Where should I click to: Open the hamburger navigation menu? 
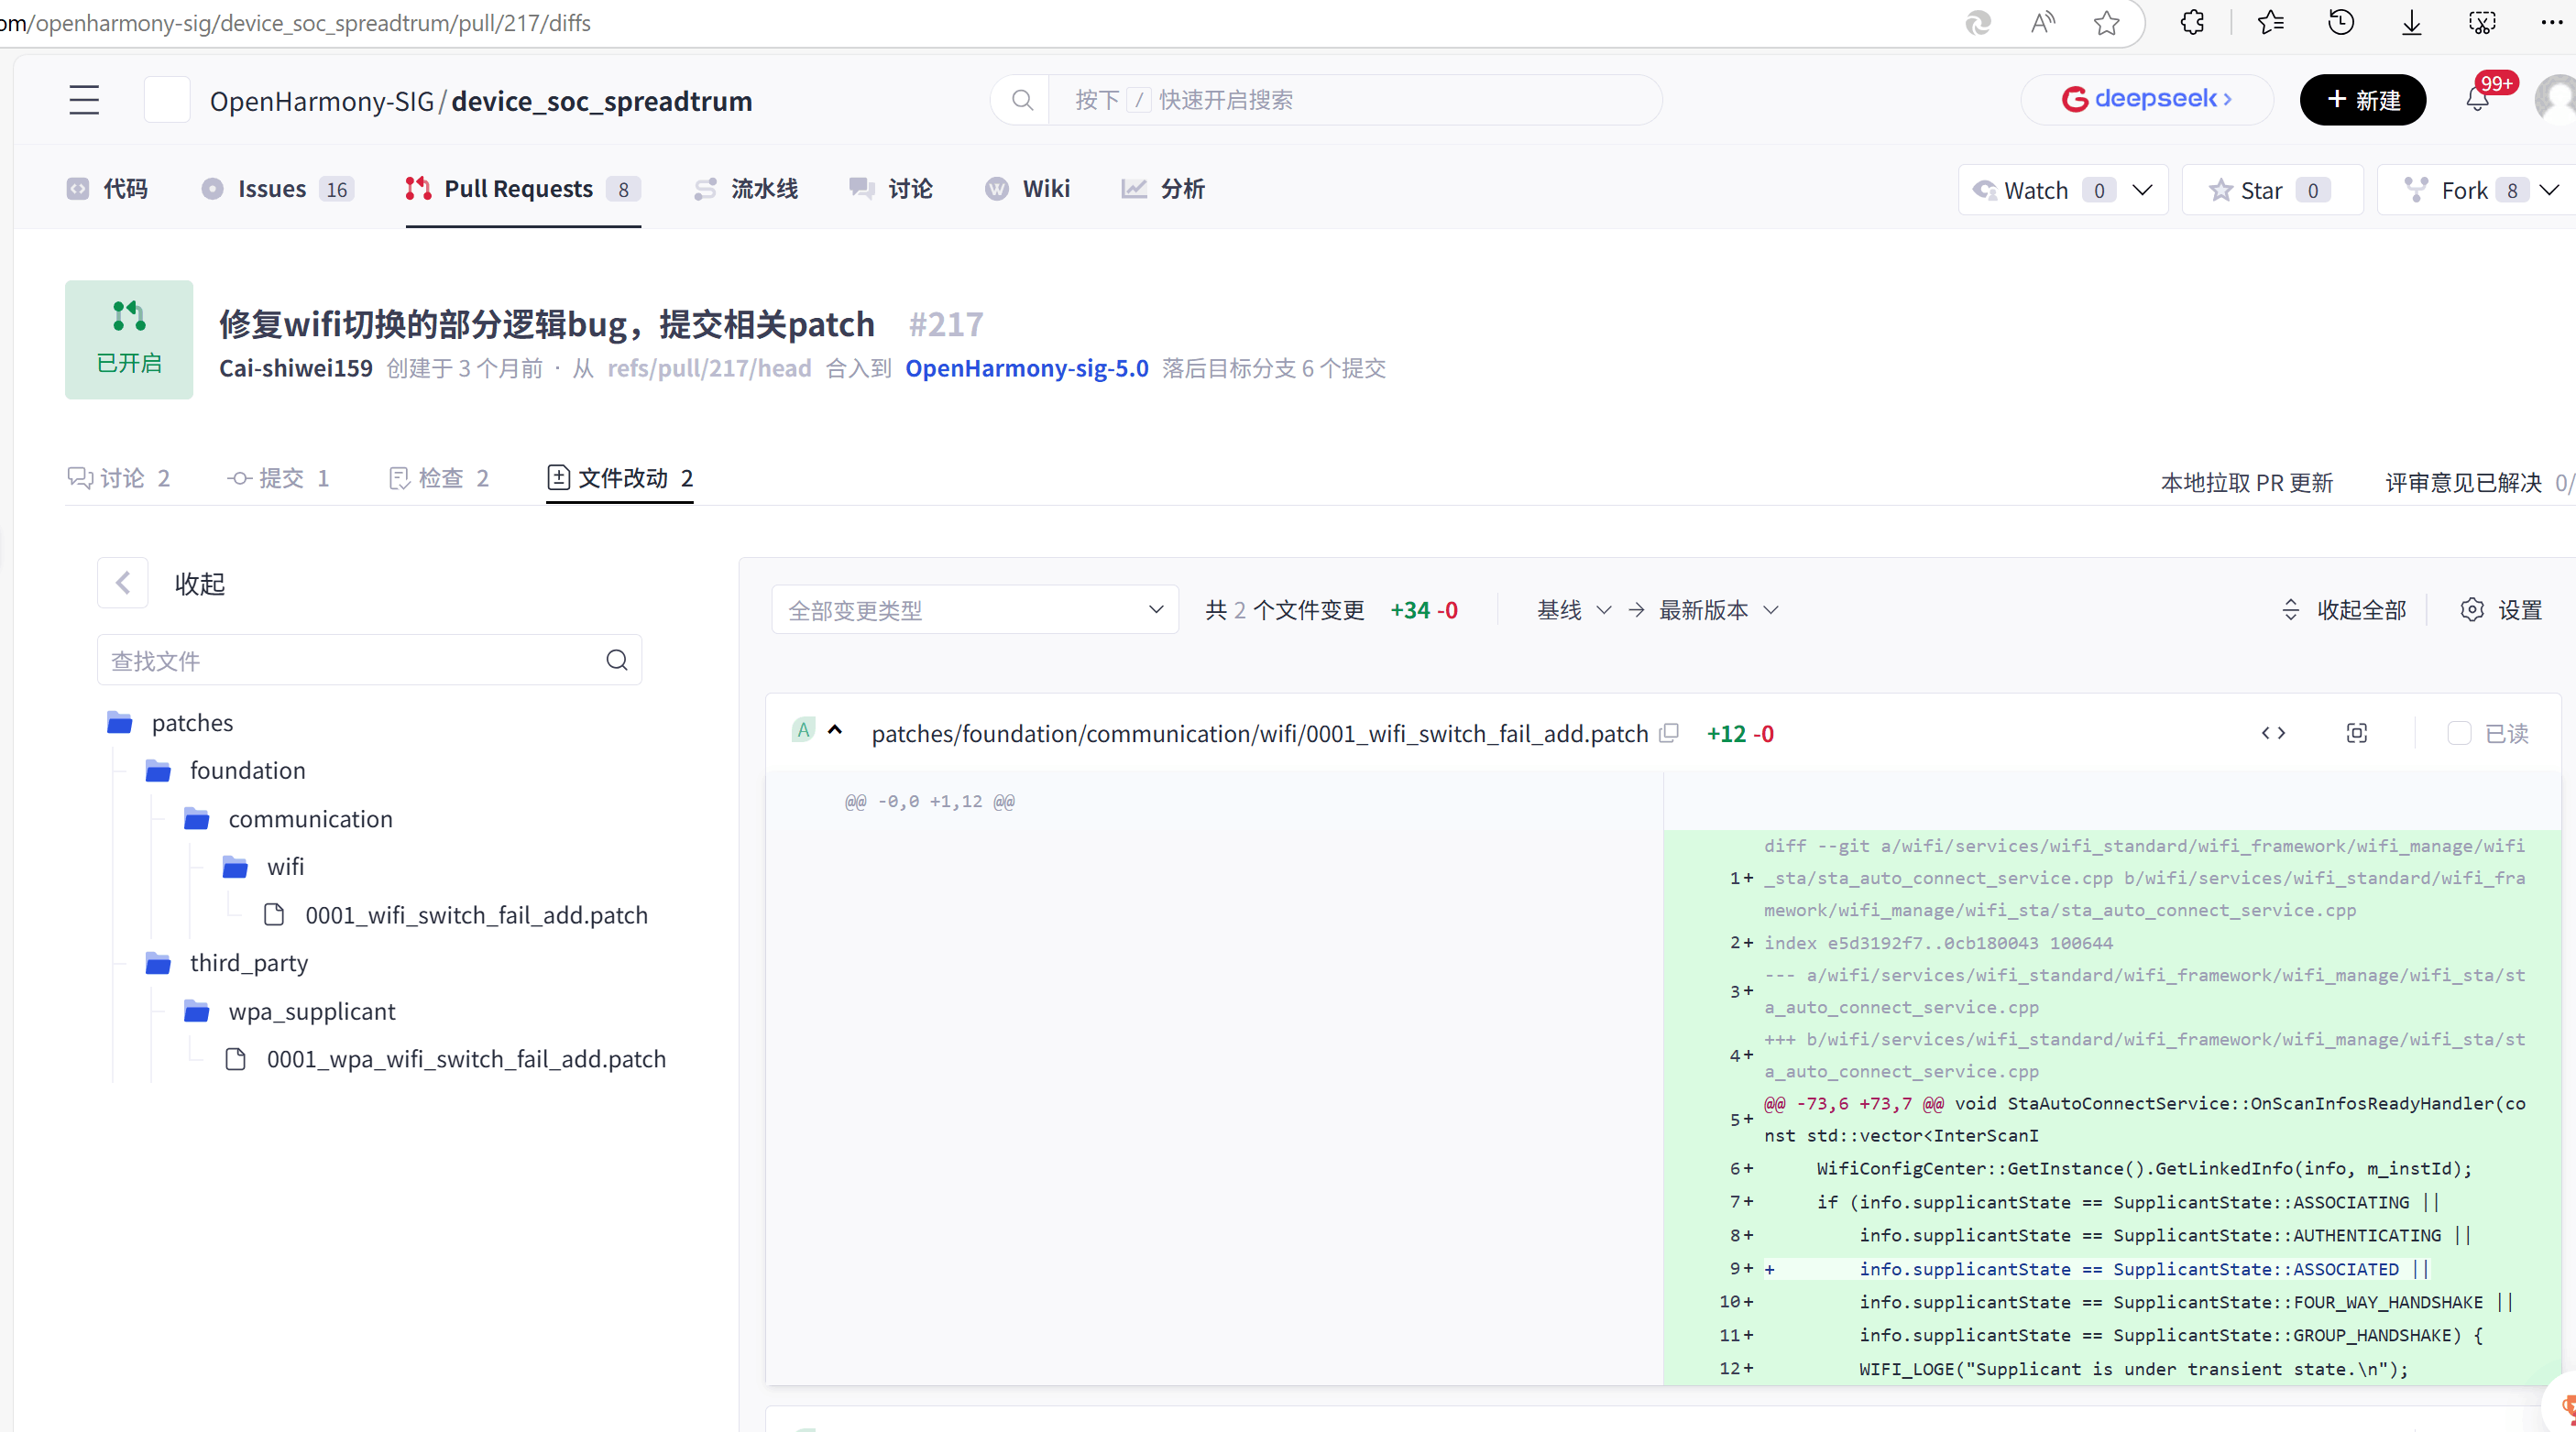point(84,100)
